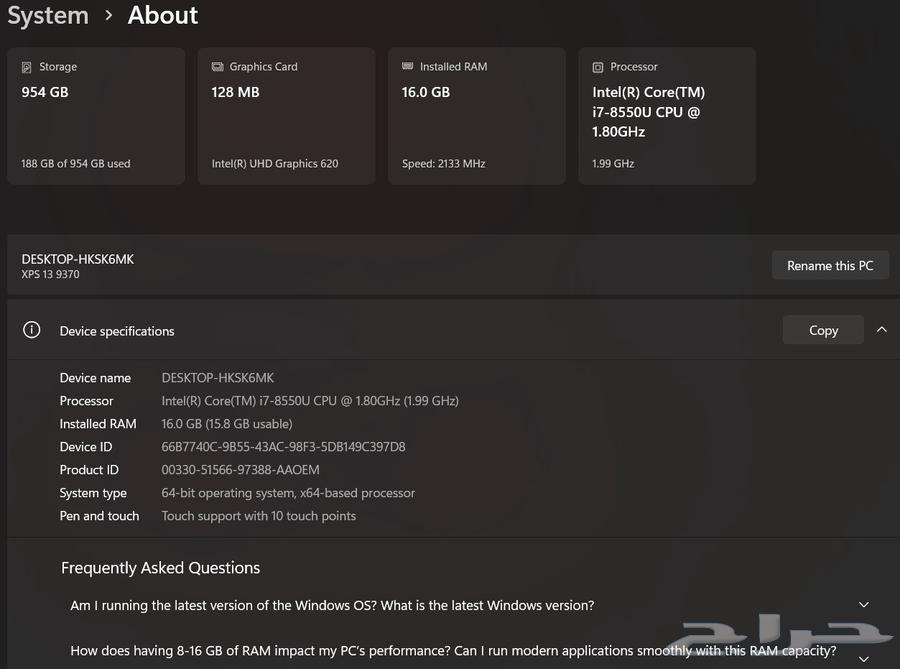Select the Storage card showing 954 GB
900x669 pixels.
point(95,115)
